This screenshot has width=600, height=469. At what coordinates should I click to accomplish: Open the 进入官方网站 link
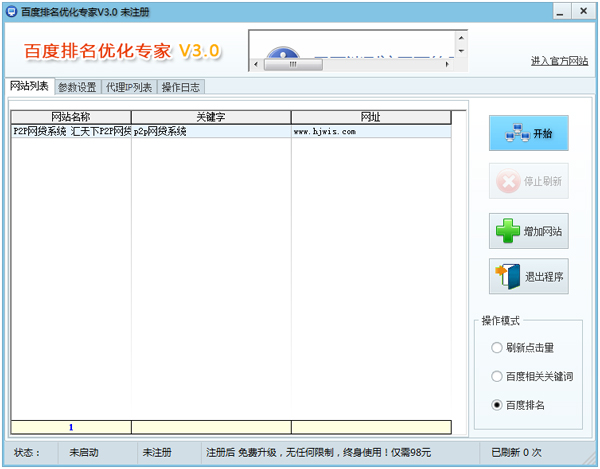coord(559,61)
